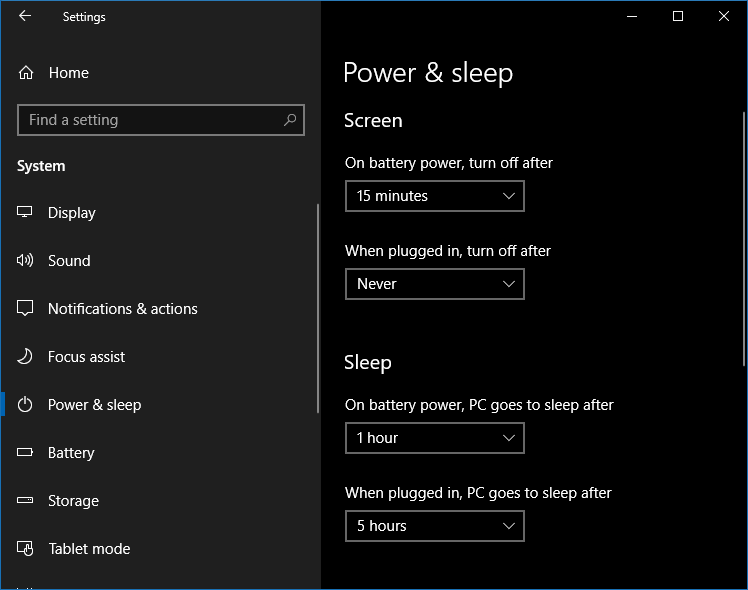The image size is (748, 590).
Task: Click the back arrow in Settings header
Action: coord(25,16)
